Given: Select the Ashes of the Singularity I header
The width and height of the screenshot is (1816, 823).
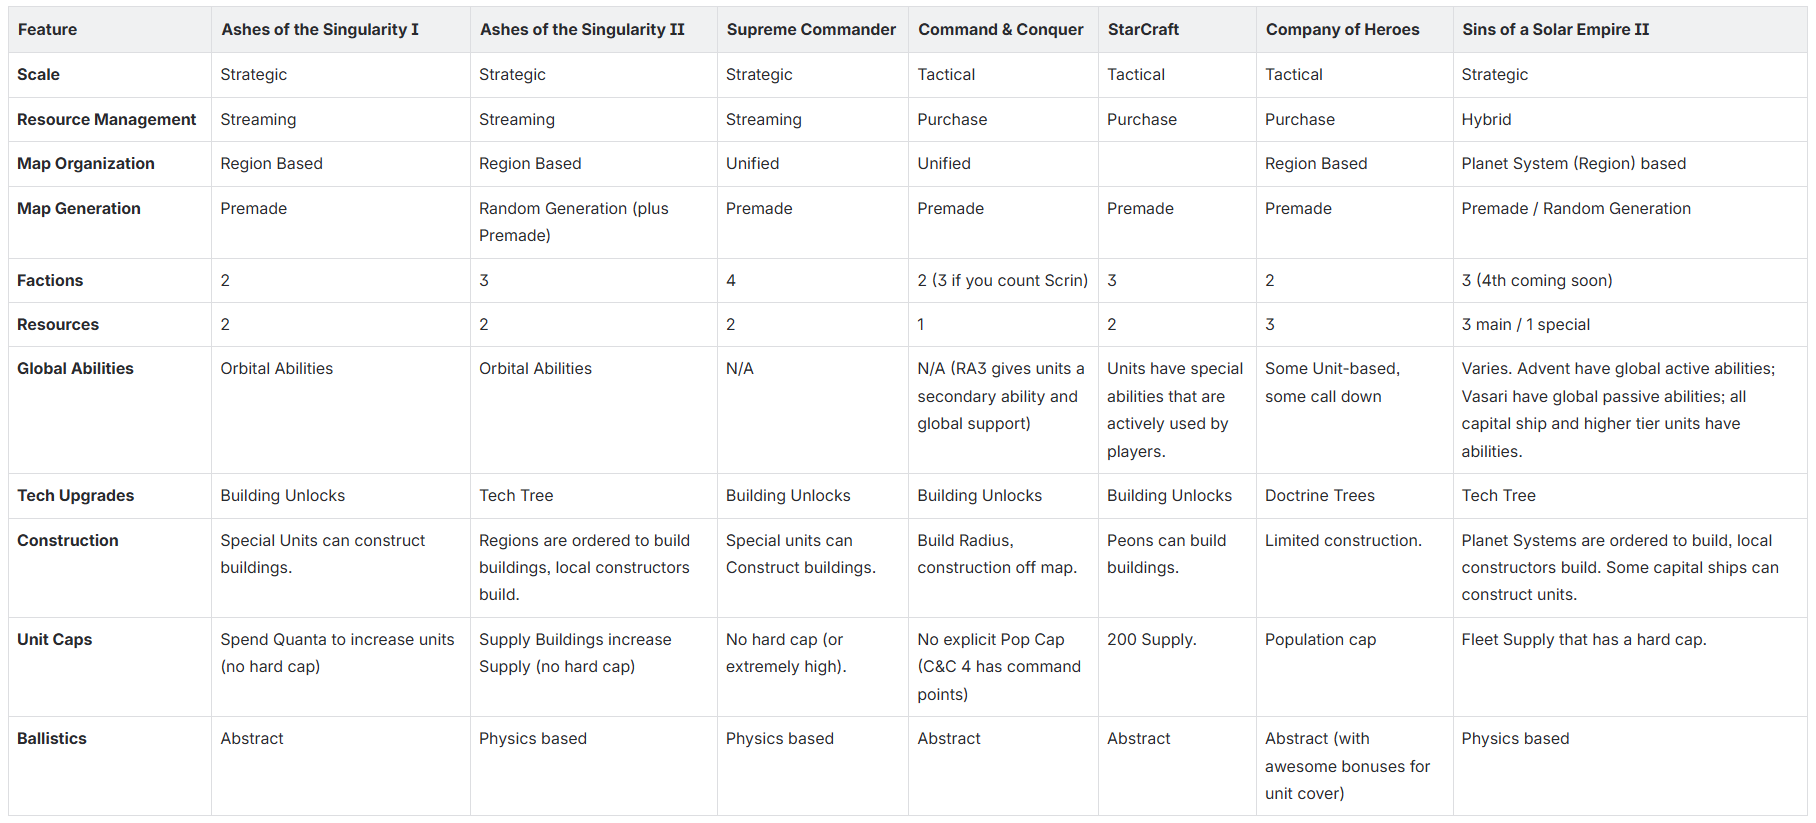Looking at the screenshot, I should click(x=320, y=30).
